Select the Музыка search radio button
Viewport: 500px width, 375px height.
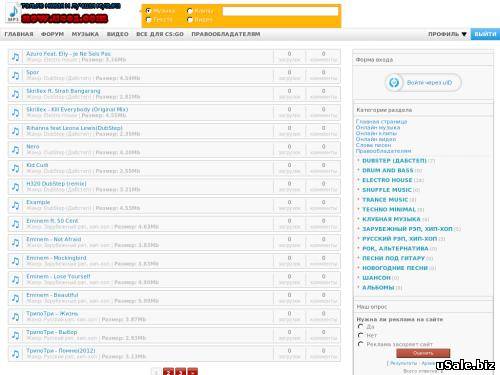149,11
